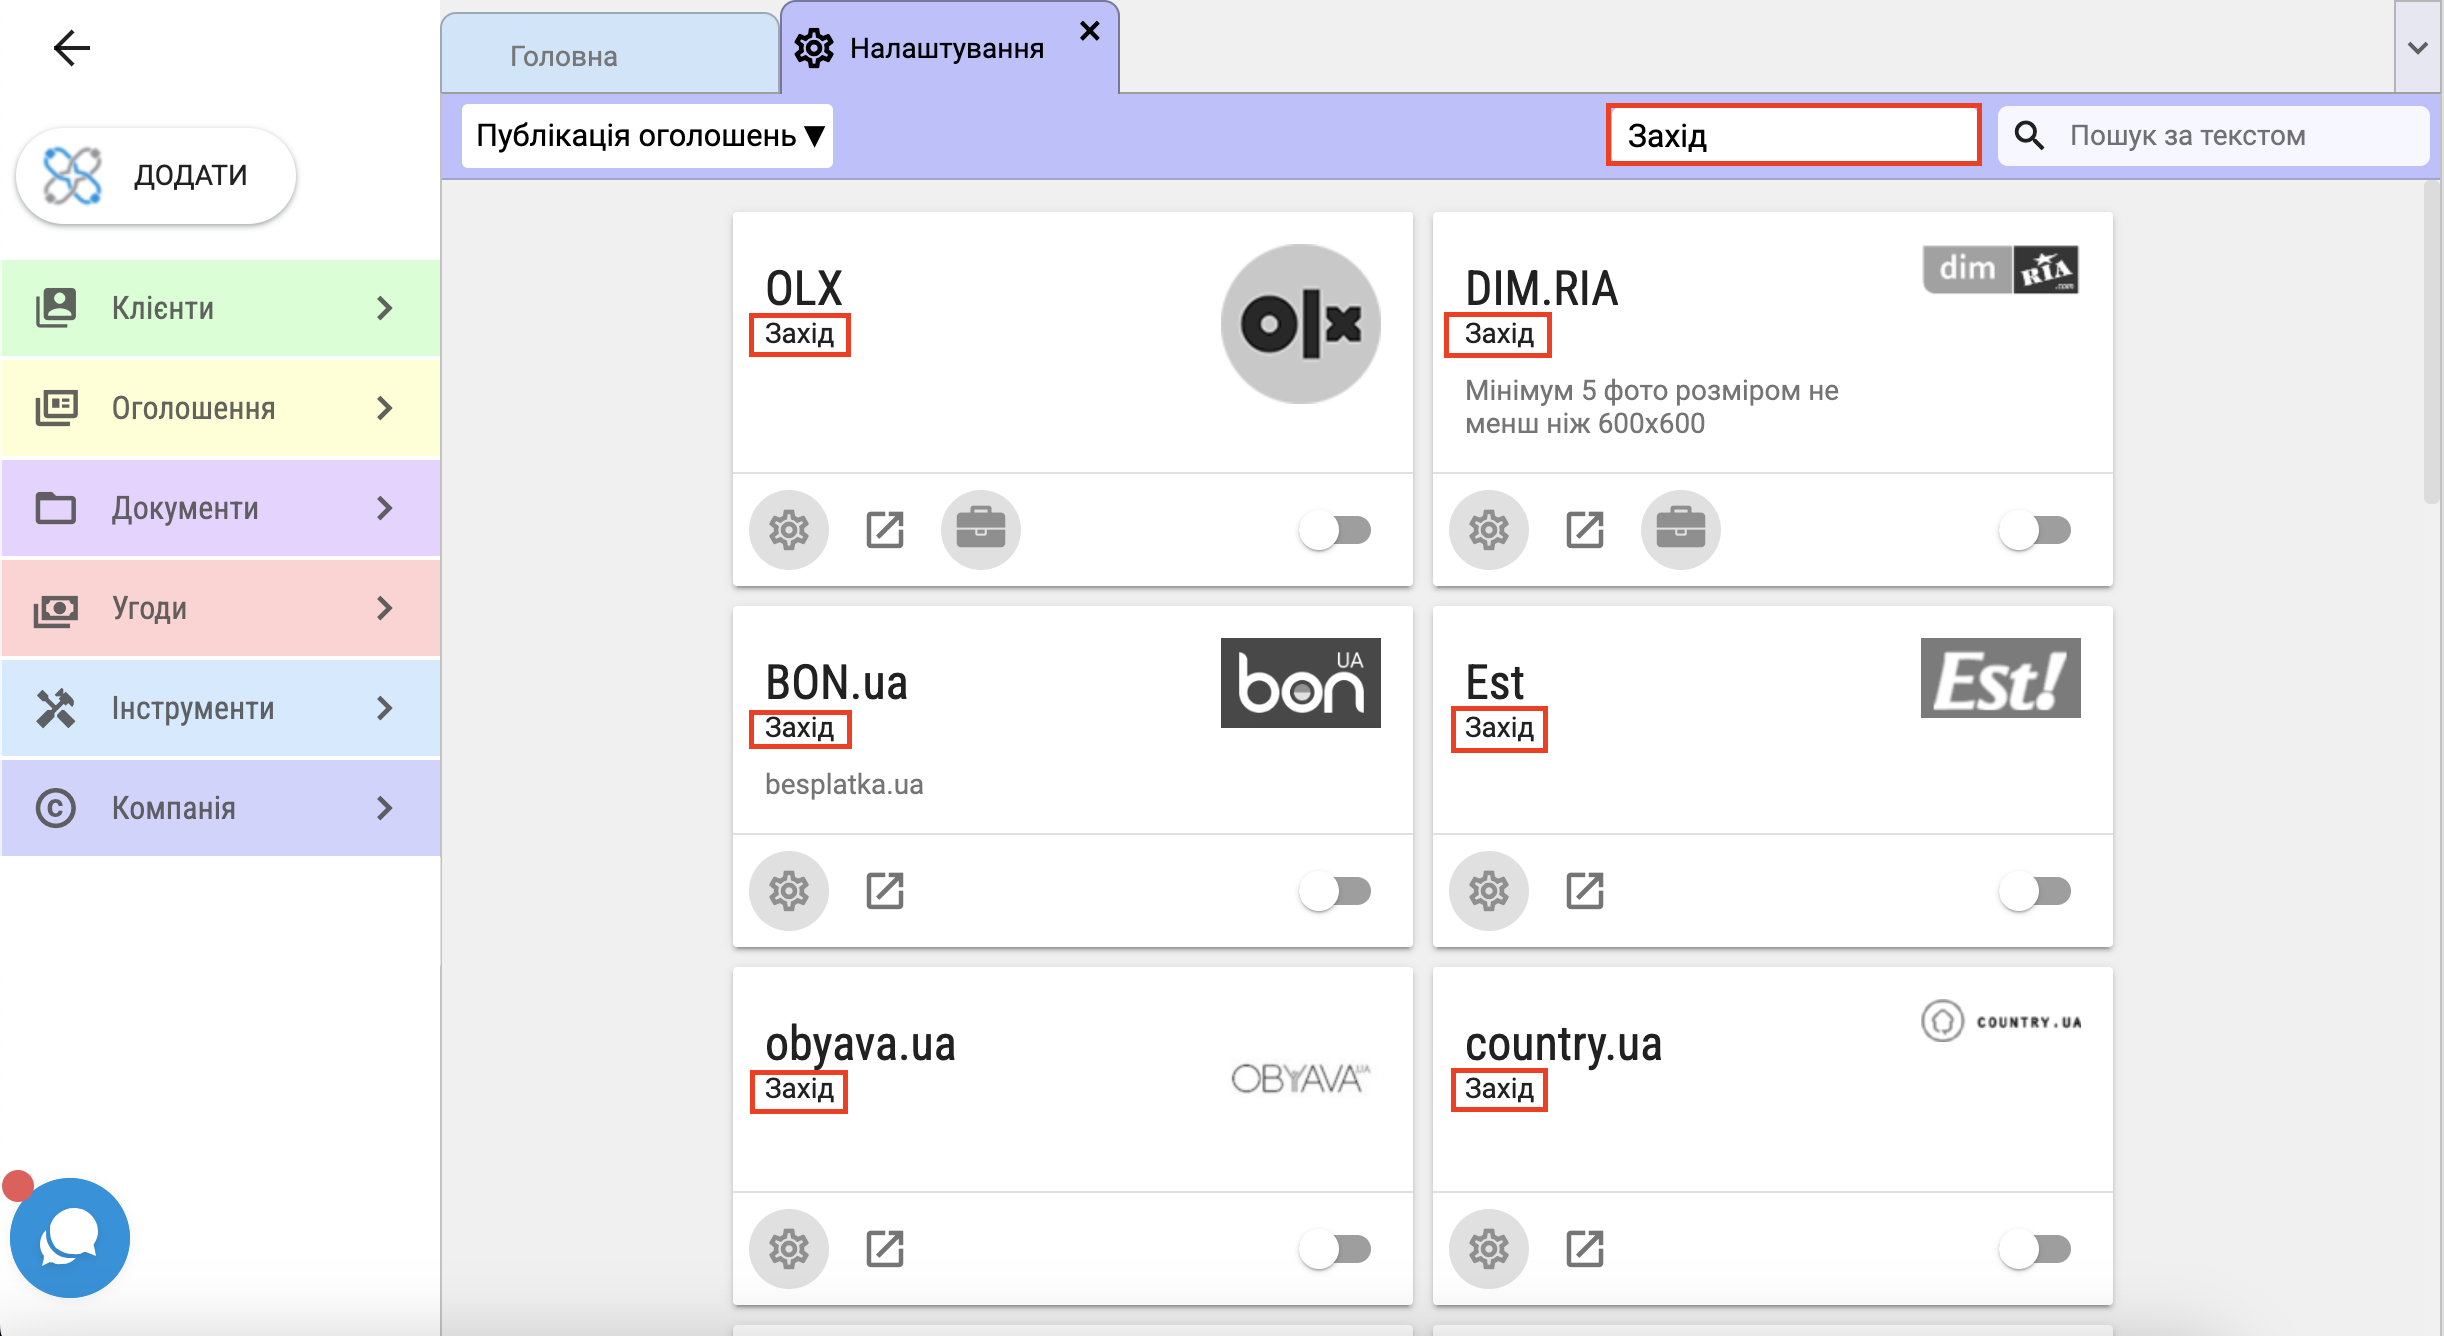Open BON.ua external link icon
Image resolution: width=2444 pixels, height=1336 pixels.
885,891
